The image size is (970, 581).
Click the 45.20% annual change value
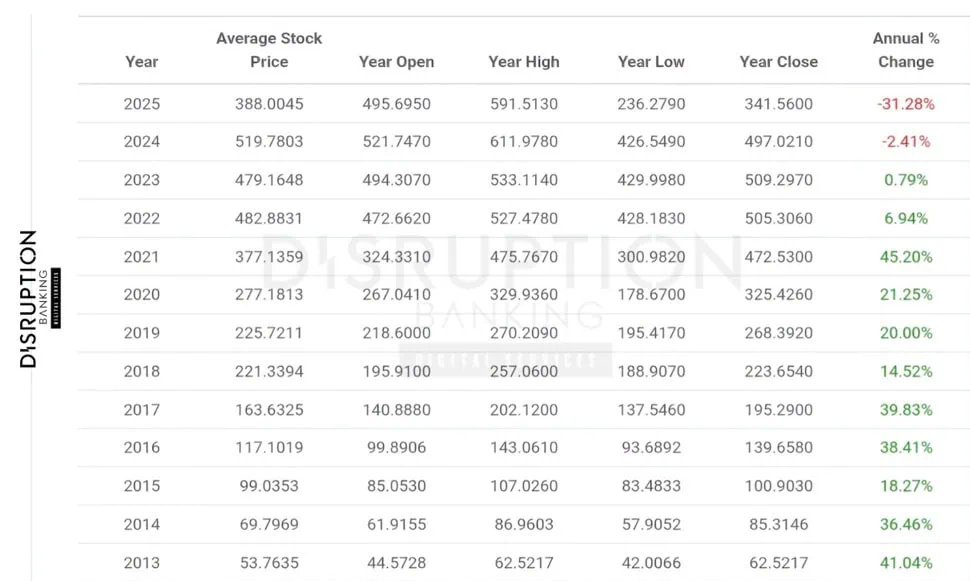(x=906, y=257)
